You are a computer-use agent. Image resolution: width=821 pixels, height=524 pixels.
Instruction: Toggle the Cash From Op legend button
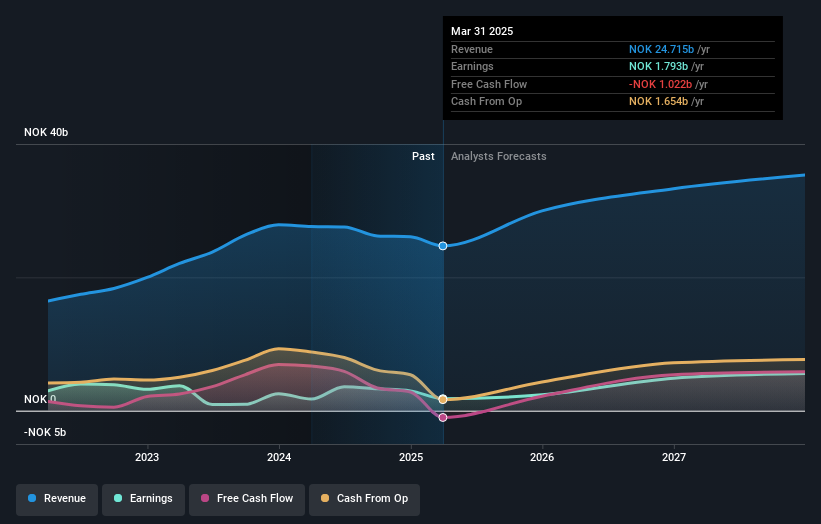[x=364, y=499]
